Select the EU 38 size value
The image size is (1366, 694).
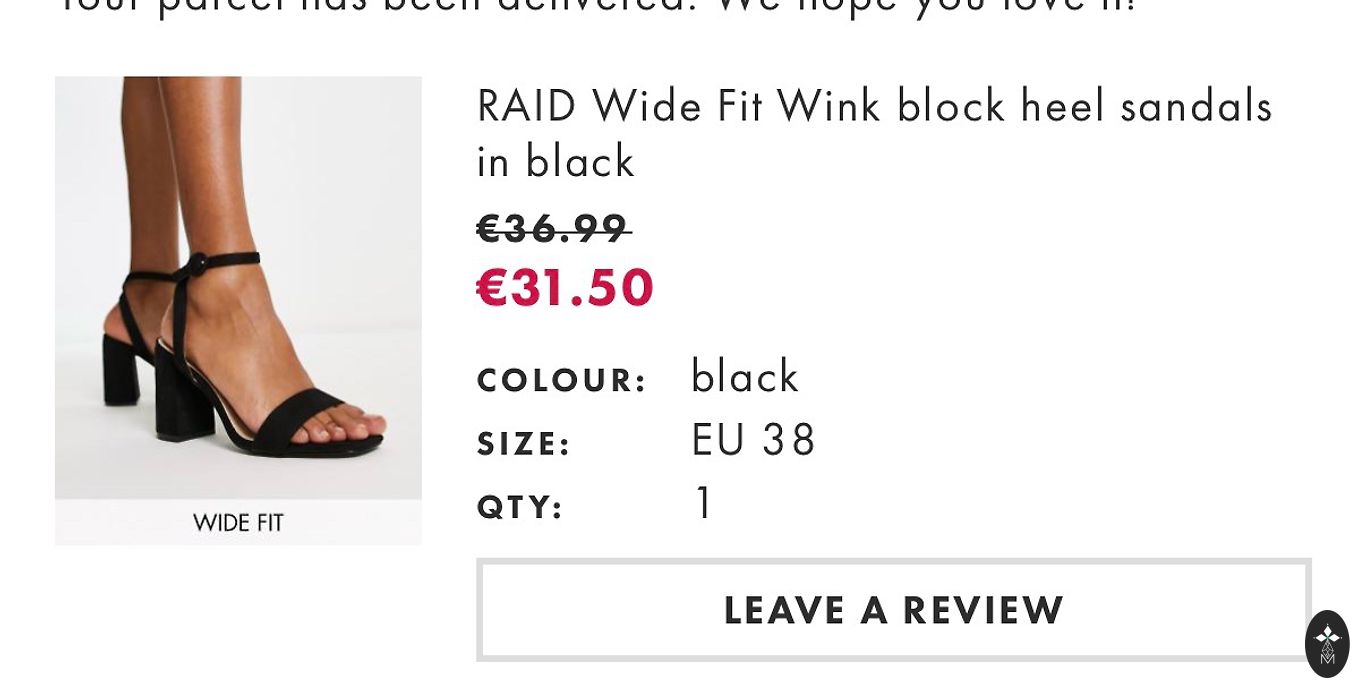point(754,440)
